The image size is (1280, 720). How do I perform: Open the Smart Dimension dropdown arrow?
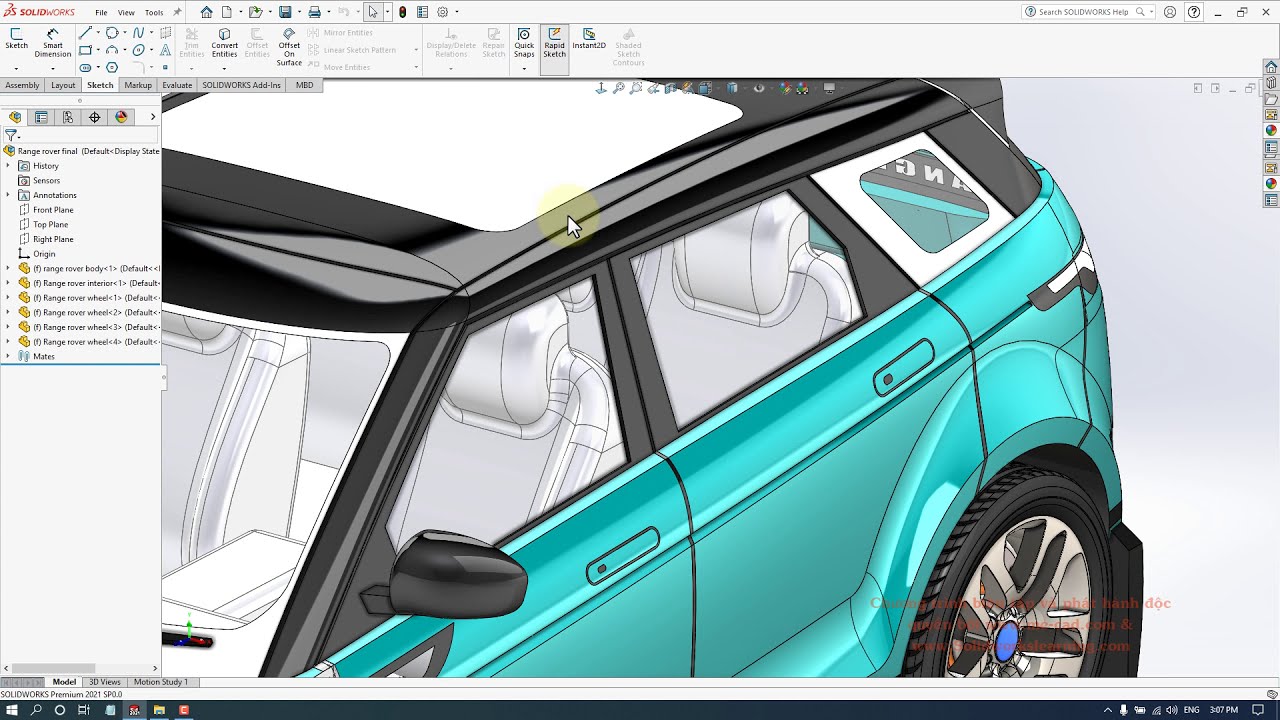coord(53,67)
